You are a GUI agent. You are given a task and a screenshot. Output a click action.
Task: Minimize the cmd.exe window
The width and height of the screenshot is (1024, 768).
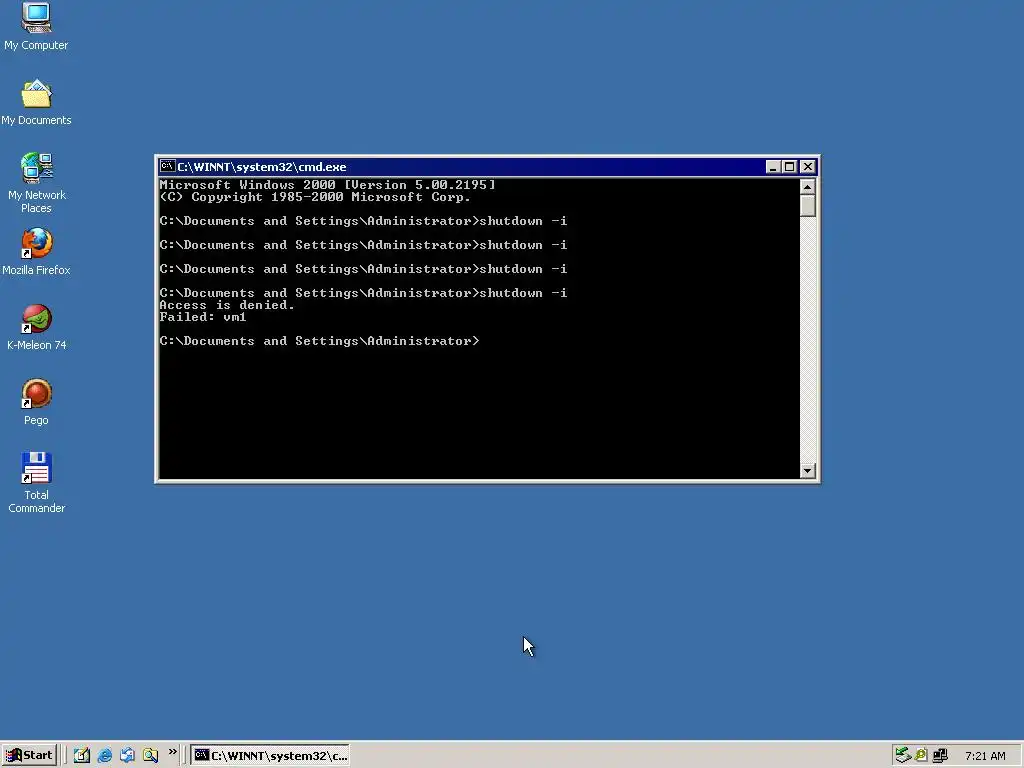[773, 167]
